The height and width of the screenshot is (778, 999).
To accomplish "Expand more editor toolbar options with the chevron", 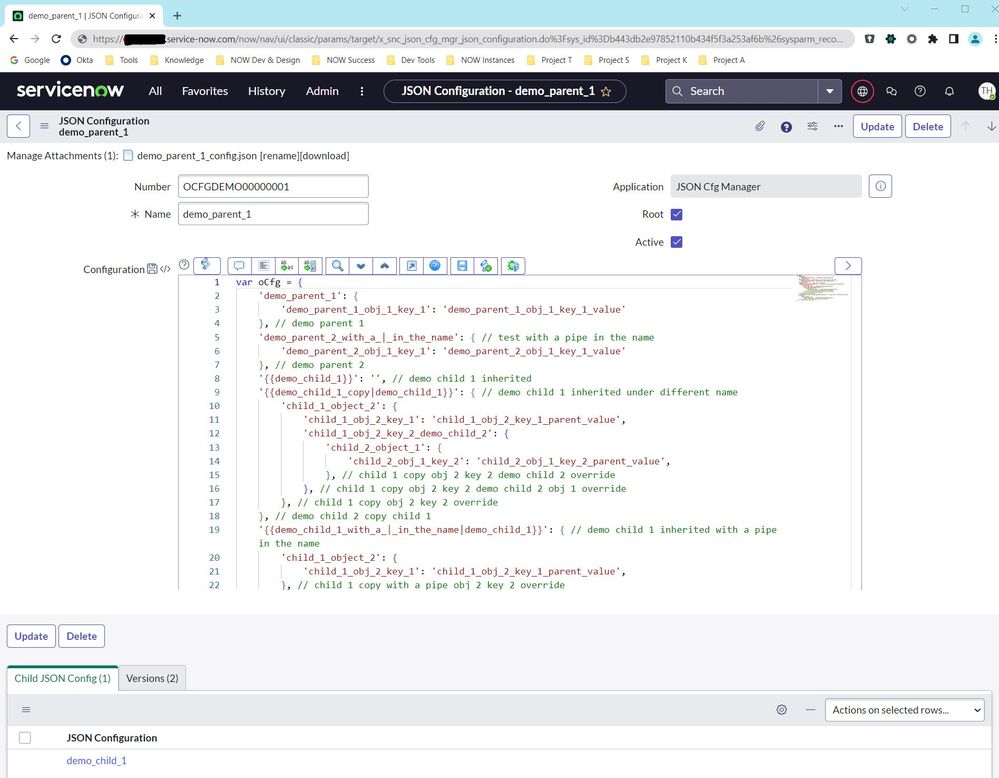I will 847,265.
